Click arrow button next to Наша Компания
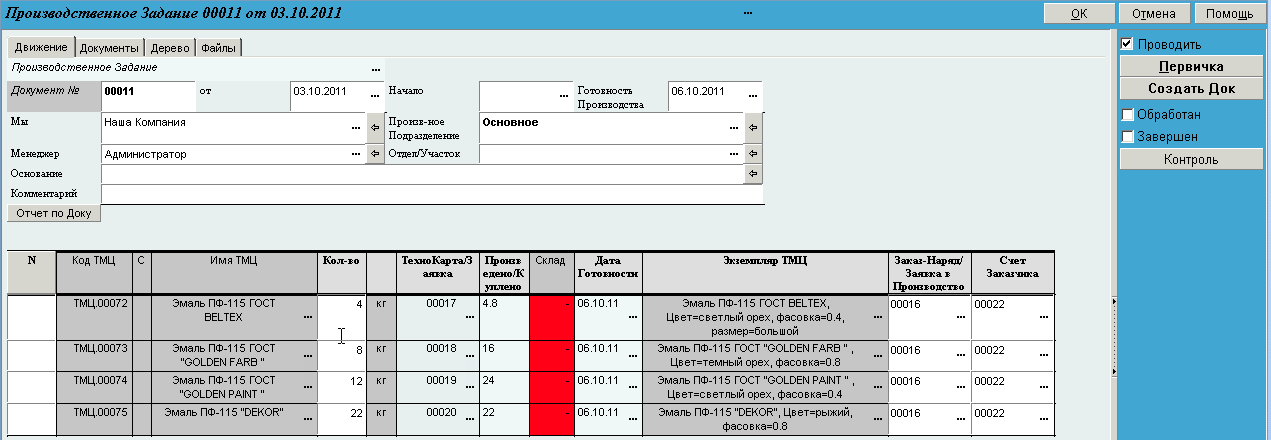1271x440 pixels. point(374,128)
